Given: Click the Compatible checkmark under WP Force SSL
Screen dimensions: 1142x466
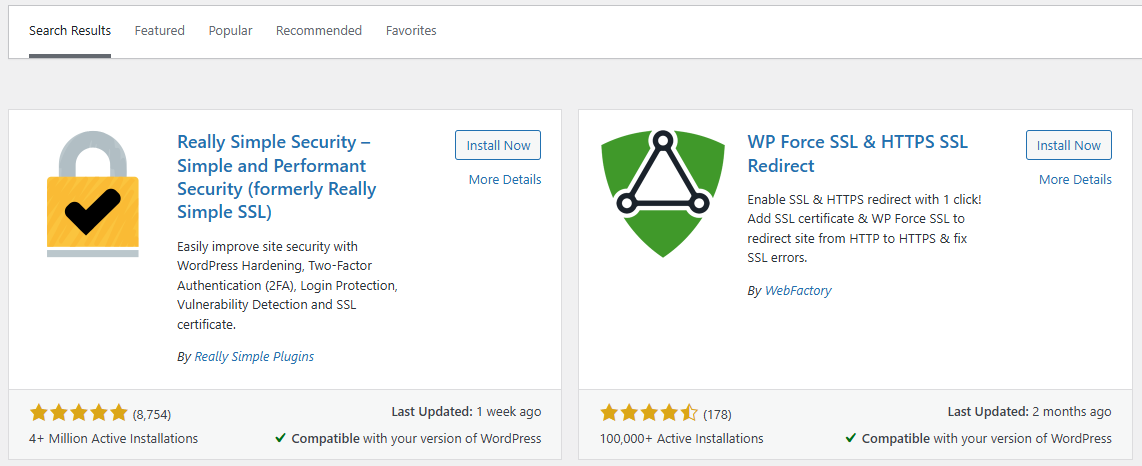Looking at the screenshot, I should point(851,439).
